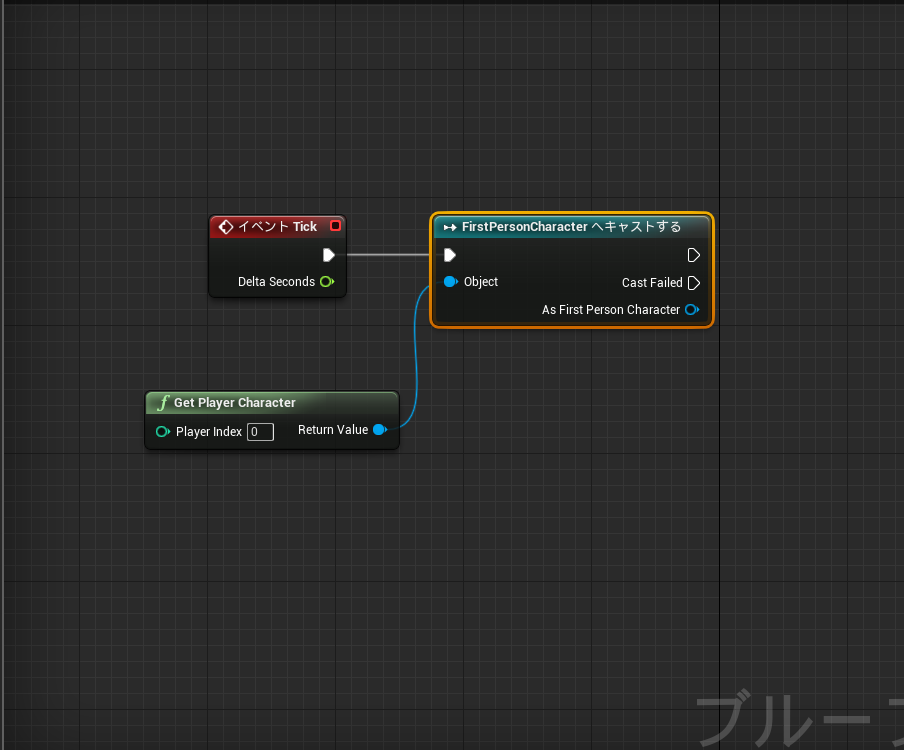Select the Get Player Character node title
Screen dimensions: 904x750
click(235, 402)
